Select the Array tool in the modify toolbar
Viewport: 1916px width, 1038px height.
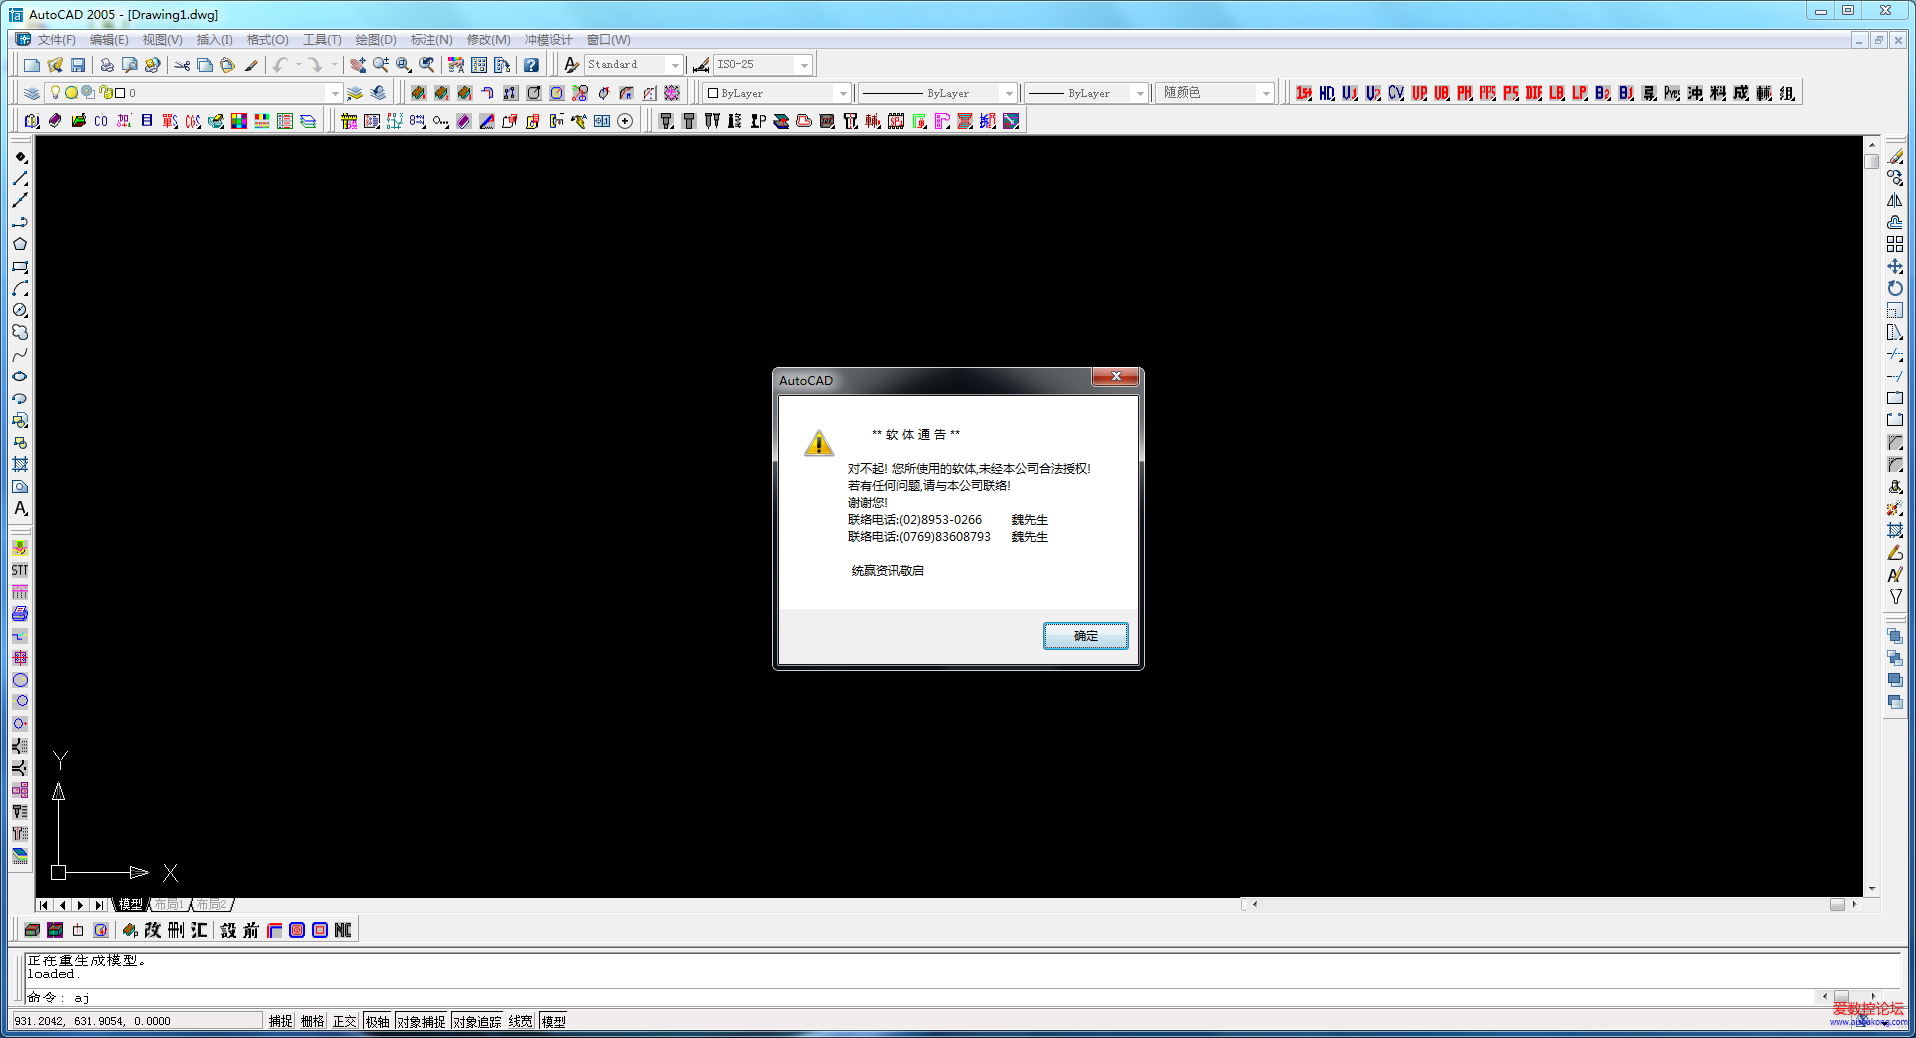click(x=1895, y=244)
